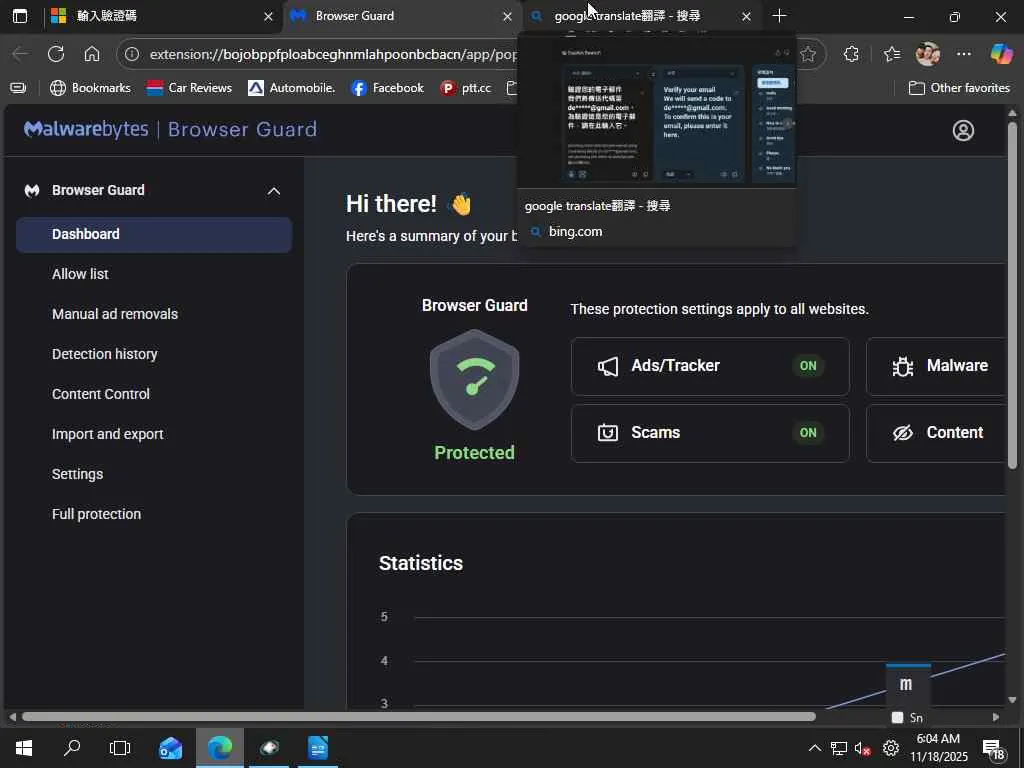Open the Windows Start menu
The height and width of the screenshot is (768, 1024).
(24, 748)
